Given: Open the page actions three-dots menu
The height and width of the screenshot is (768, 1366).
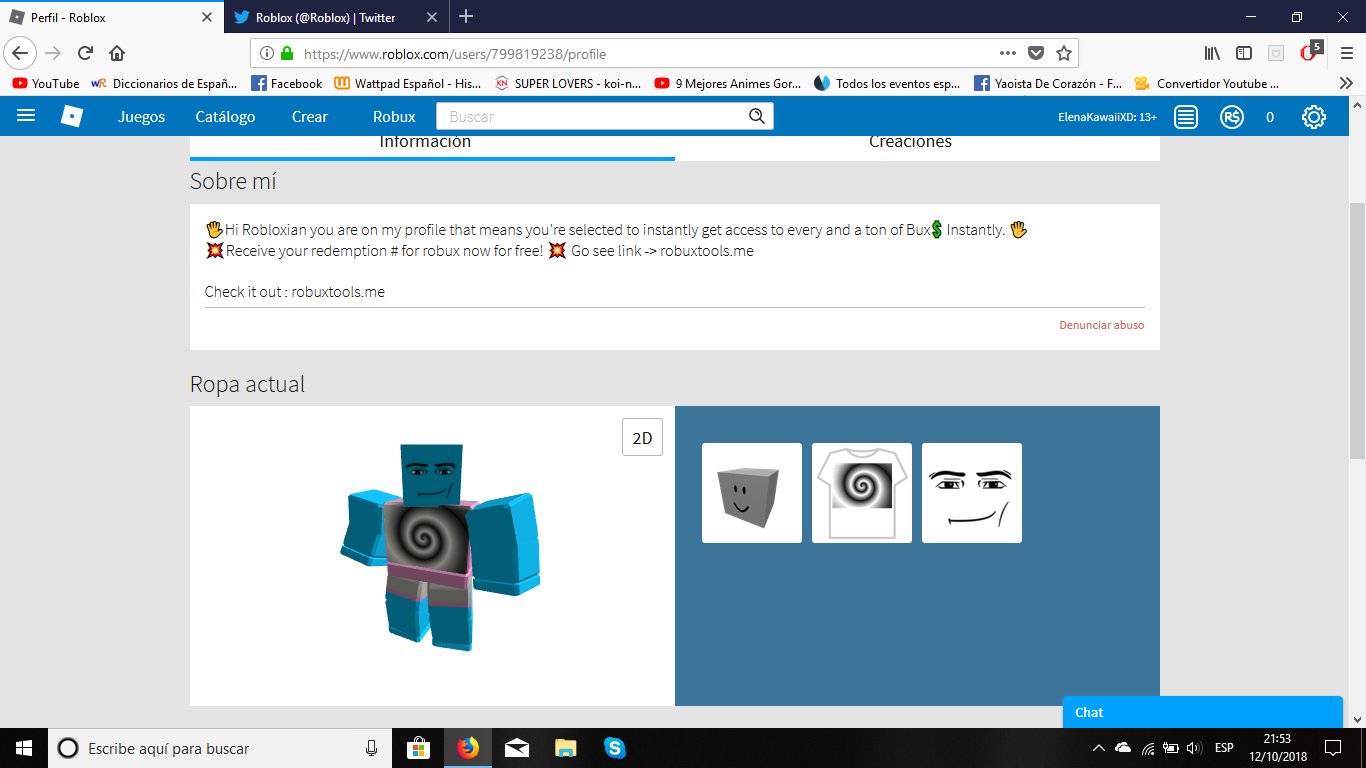Looking at the screenshot, I should coord(1008,53).
